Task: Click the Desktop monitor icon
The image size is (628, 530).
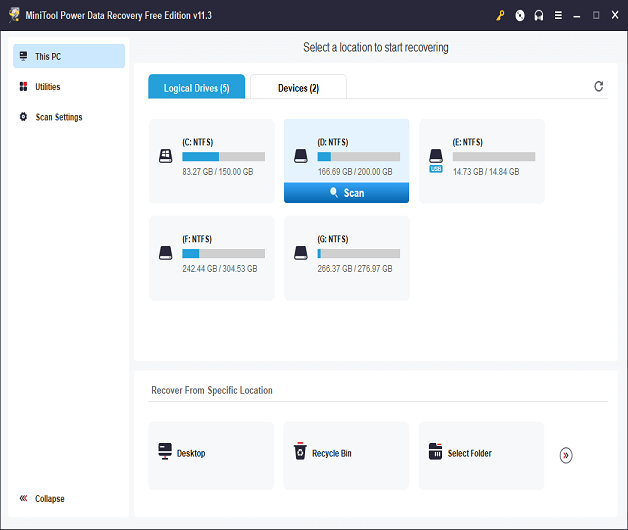Action: click(x=165, y=451)
